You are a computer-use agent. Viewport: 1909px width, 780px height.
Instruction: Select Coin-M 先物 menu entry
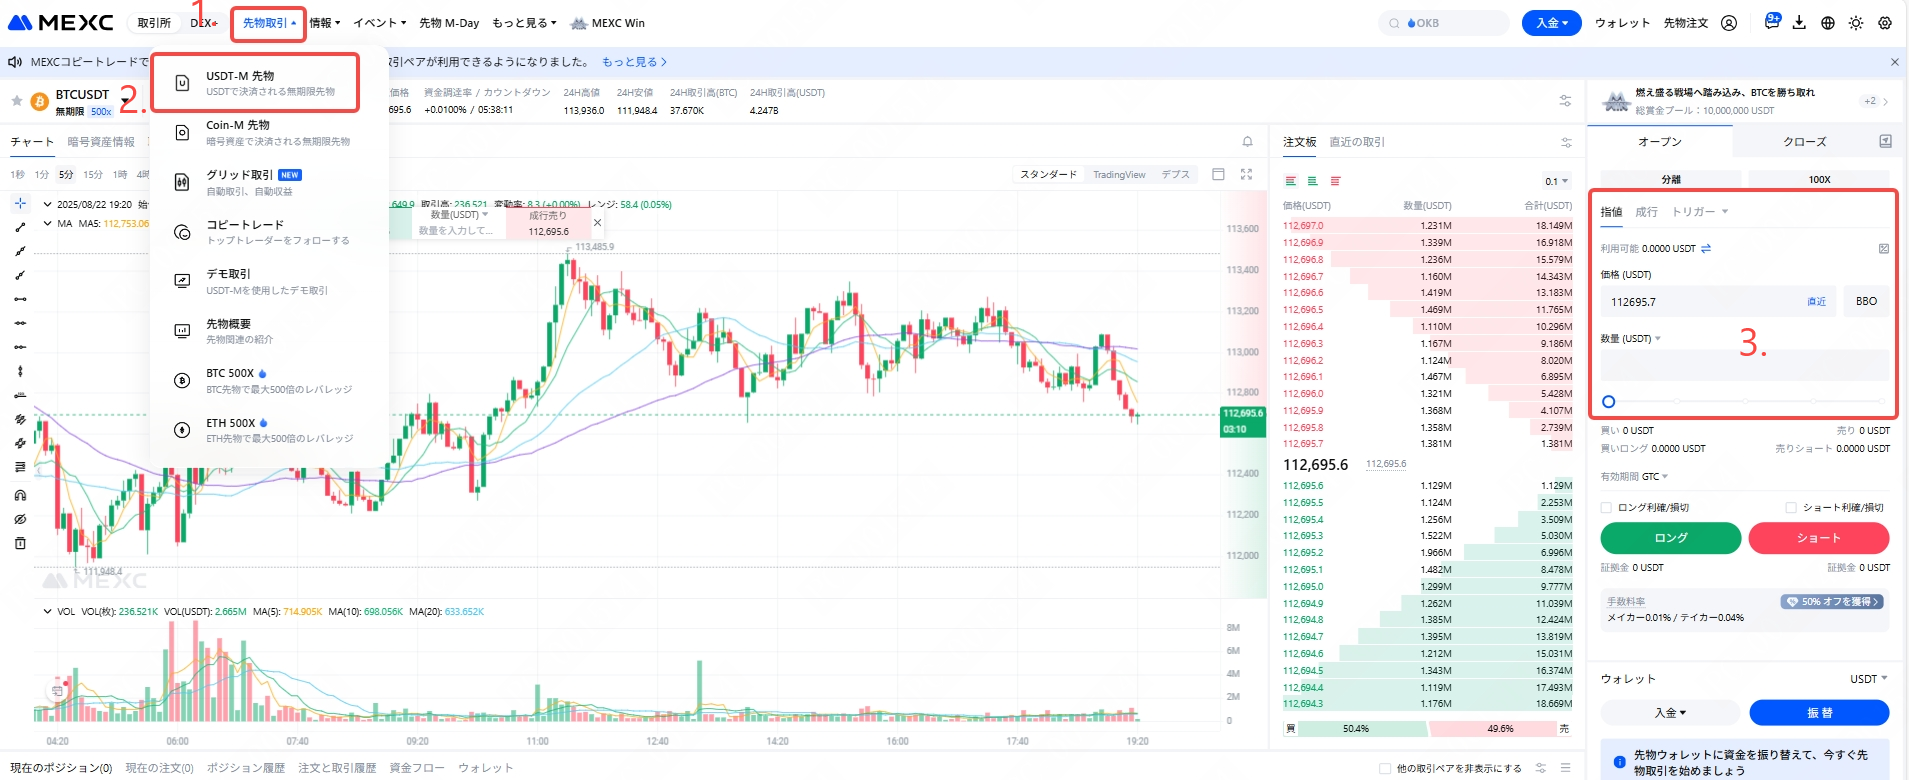coord(268,133)
